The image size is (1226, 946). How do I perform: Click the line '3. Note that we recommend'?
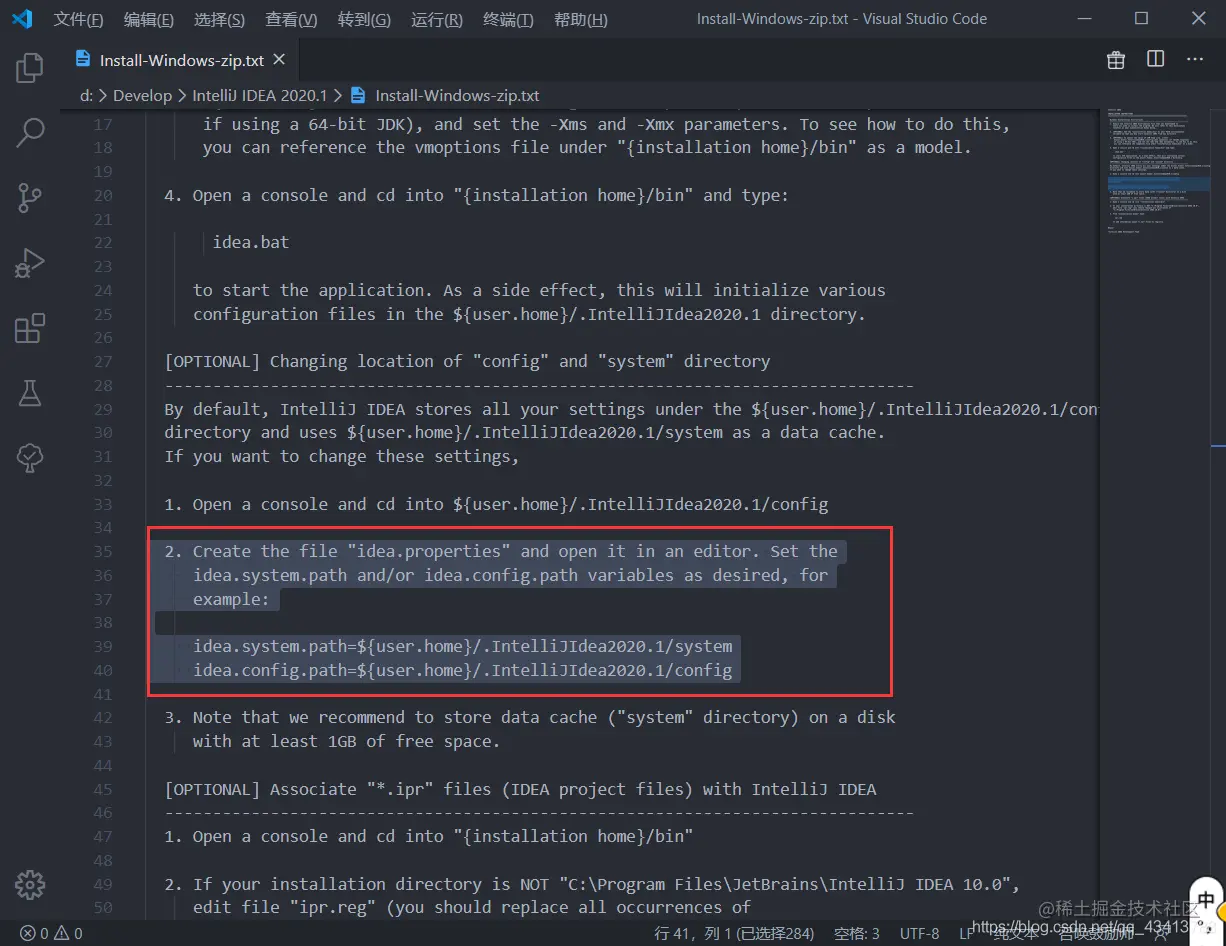(530, 717)
